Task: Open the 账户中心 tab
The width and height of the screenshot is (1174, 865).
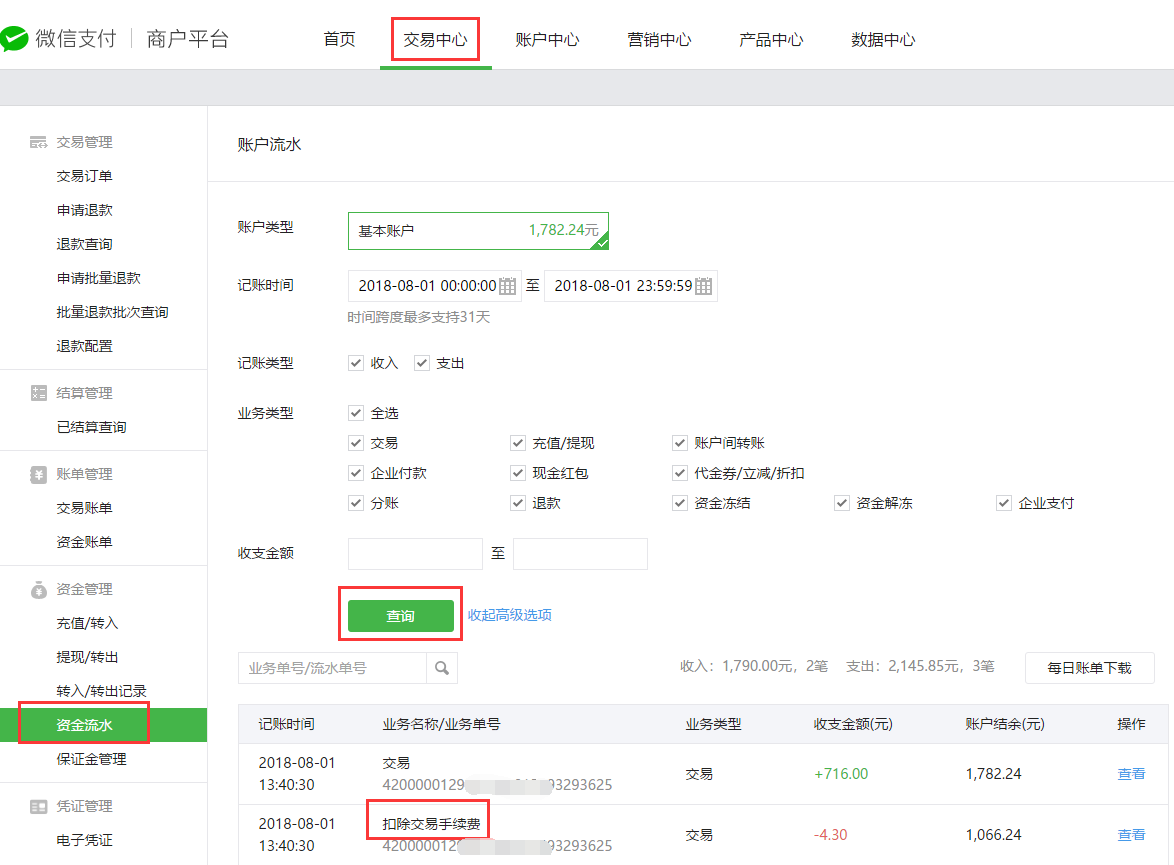Action: click(x=547, y=40)
